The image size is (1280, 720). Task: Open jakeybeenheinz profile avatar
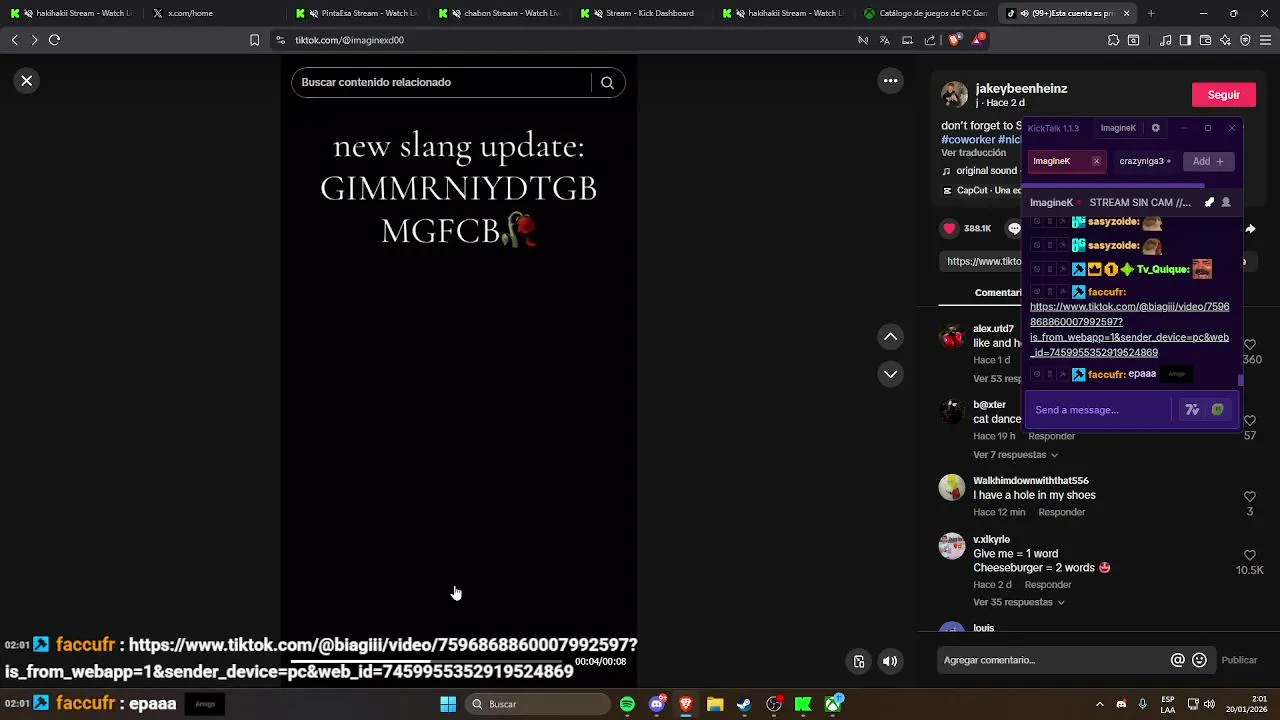[x=954, y=95]
